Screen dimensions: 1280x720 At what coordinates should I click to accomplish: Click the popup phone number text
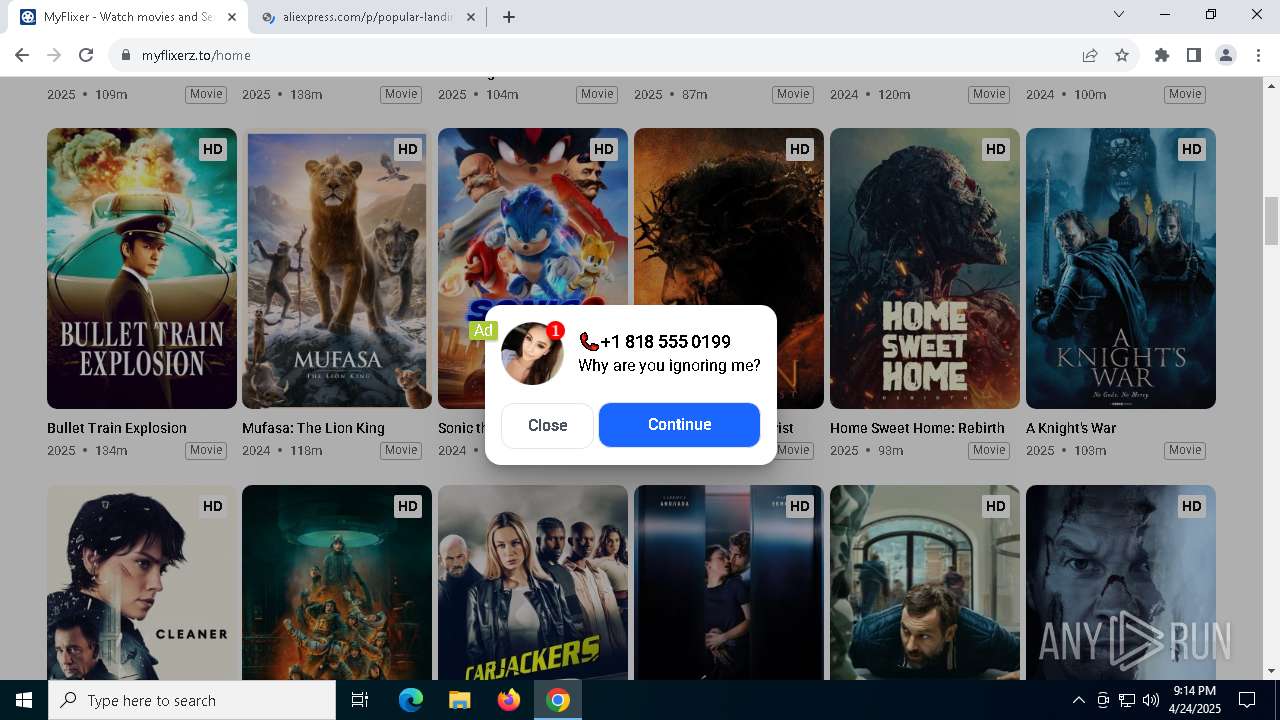tap(665, 342)
